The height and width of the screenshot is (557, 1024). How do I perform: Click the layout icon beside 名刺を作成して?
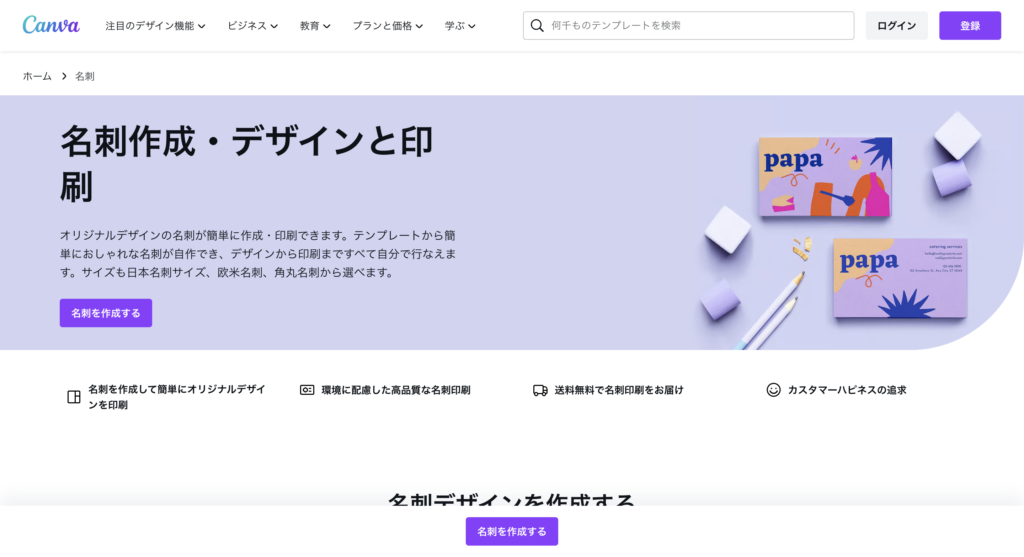tap(74, 397)
